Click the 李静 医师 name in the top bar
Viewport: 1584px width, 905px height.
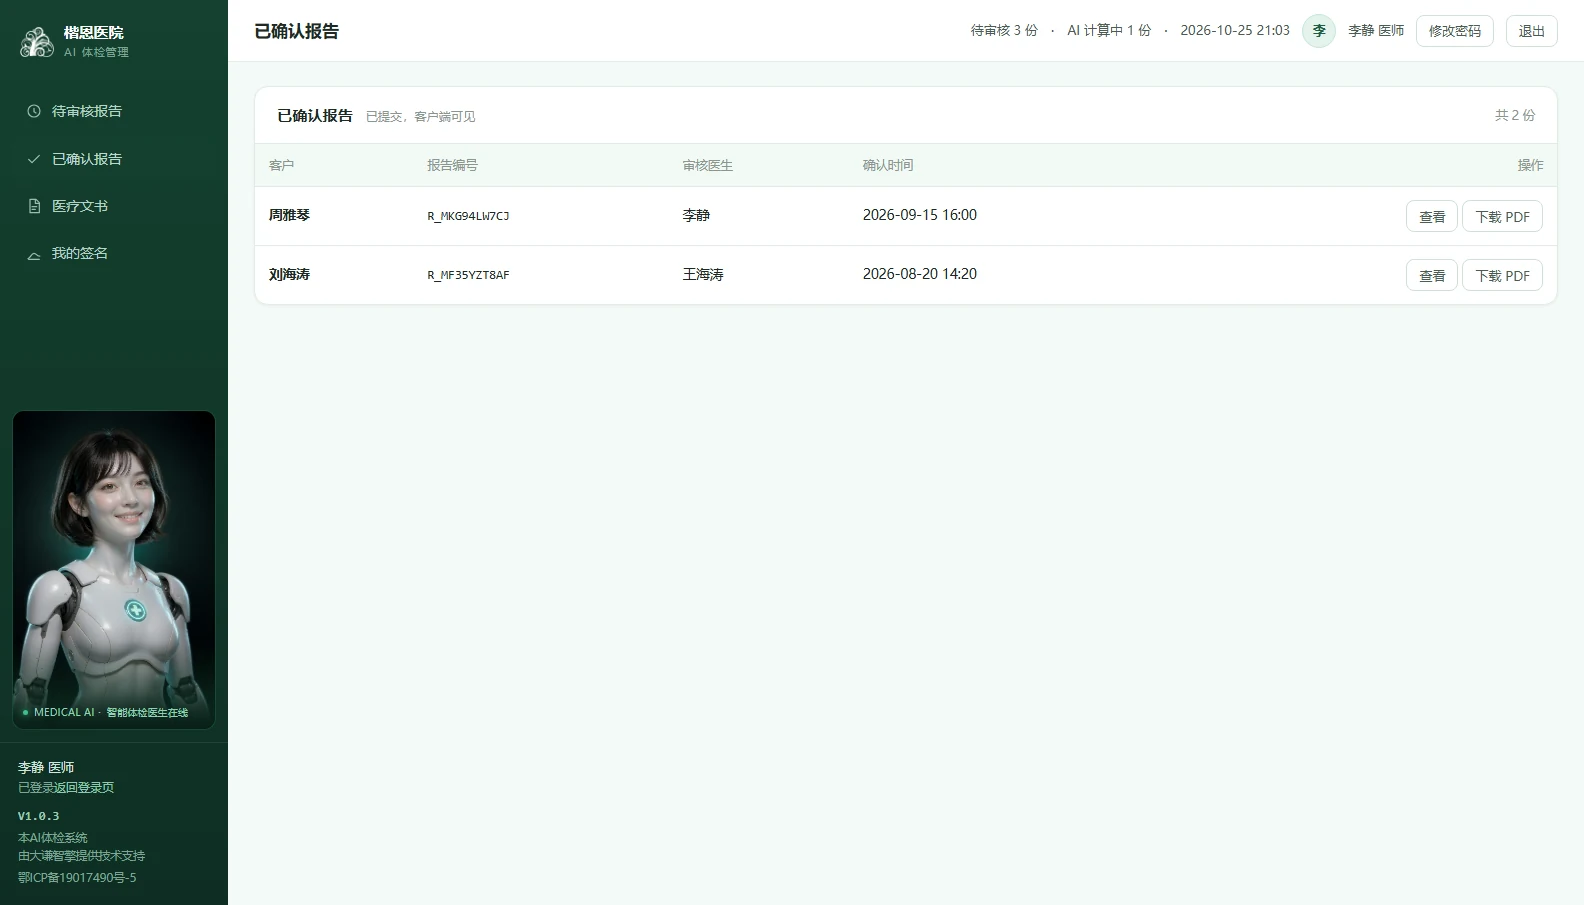1376,31
